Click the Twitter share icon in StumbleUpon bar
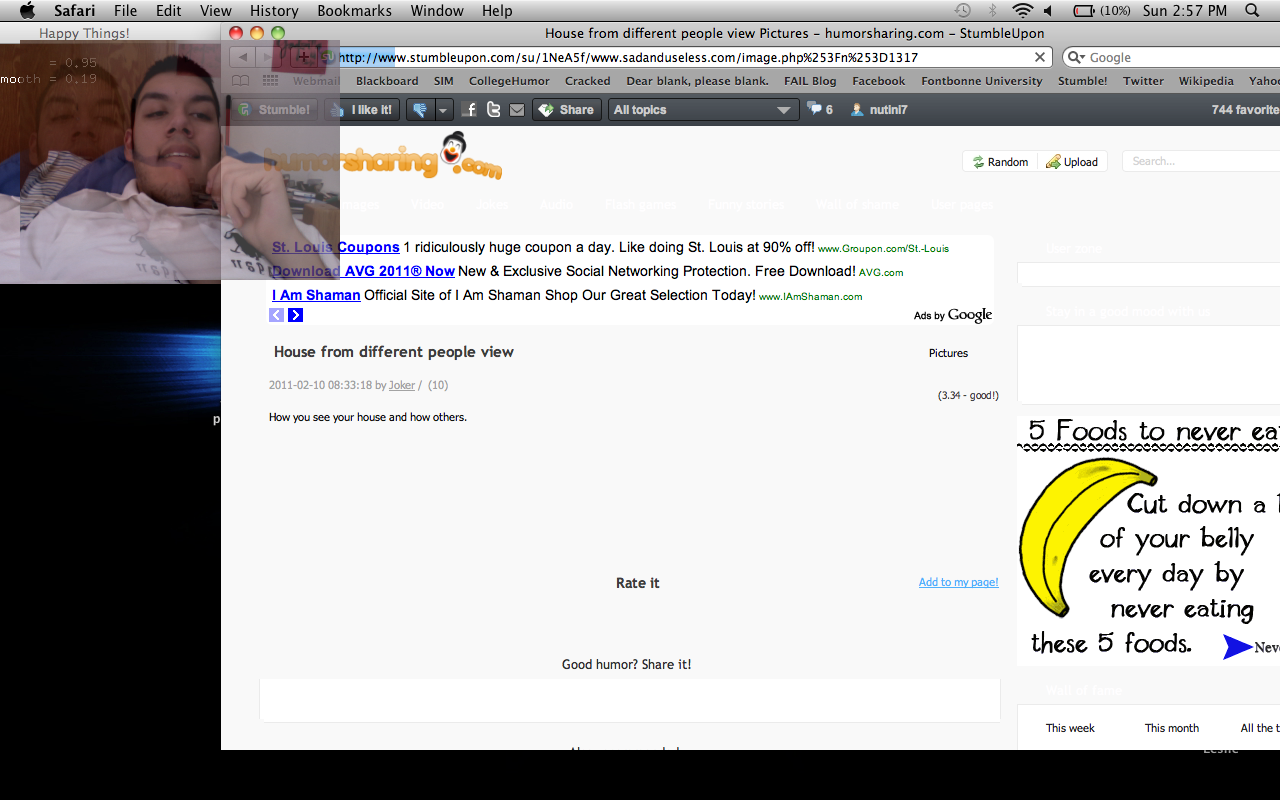The height and width of the screenshot is (800, 1280). 493,110
